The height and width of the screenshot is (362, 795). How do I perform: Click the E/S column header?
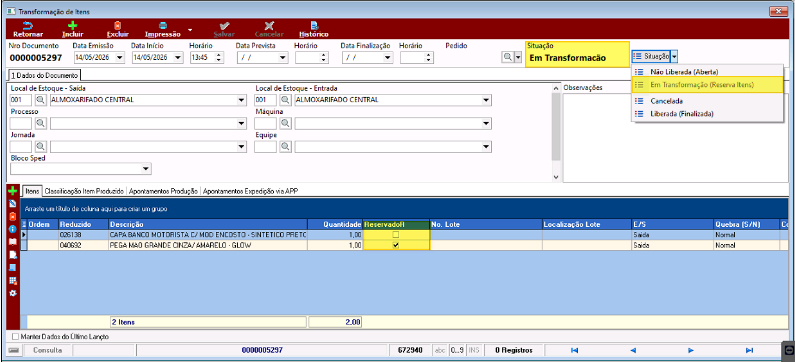tap(672, 224)
